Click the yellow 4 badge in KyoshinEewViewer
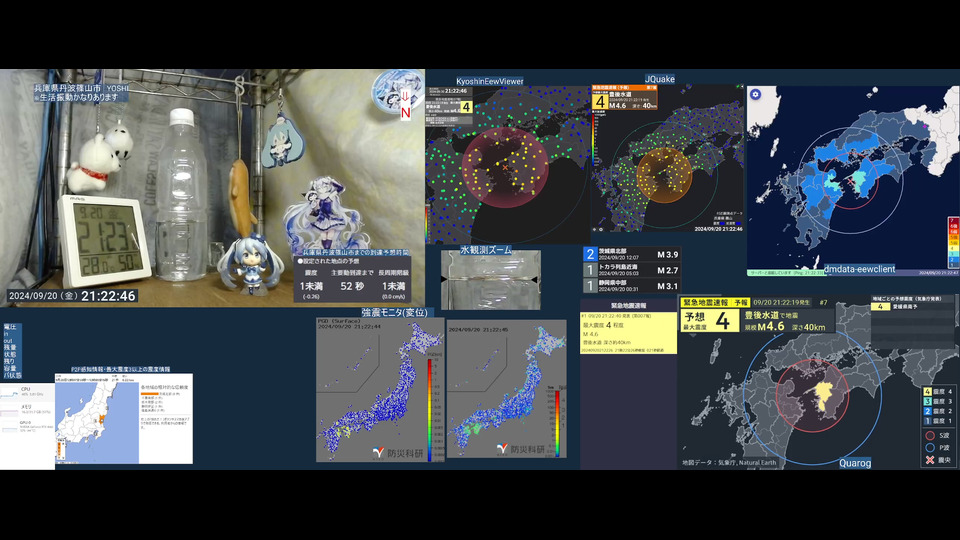Image resolution: width=960 pixels, height=540 pixels. tap(466, 107)
